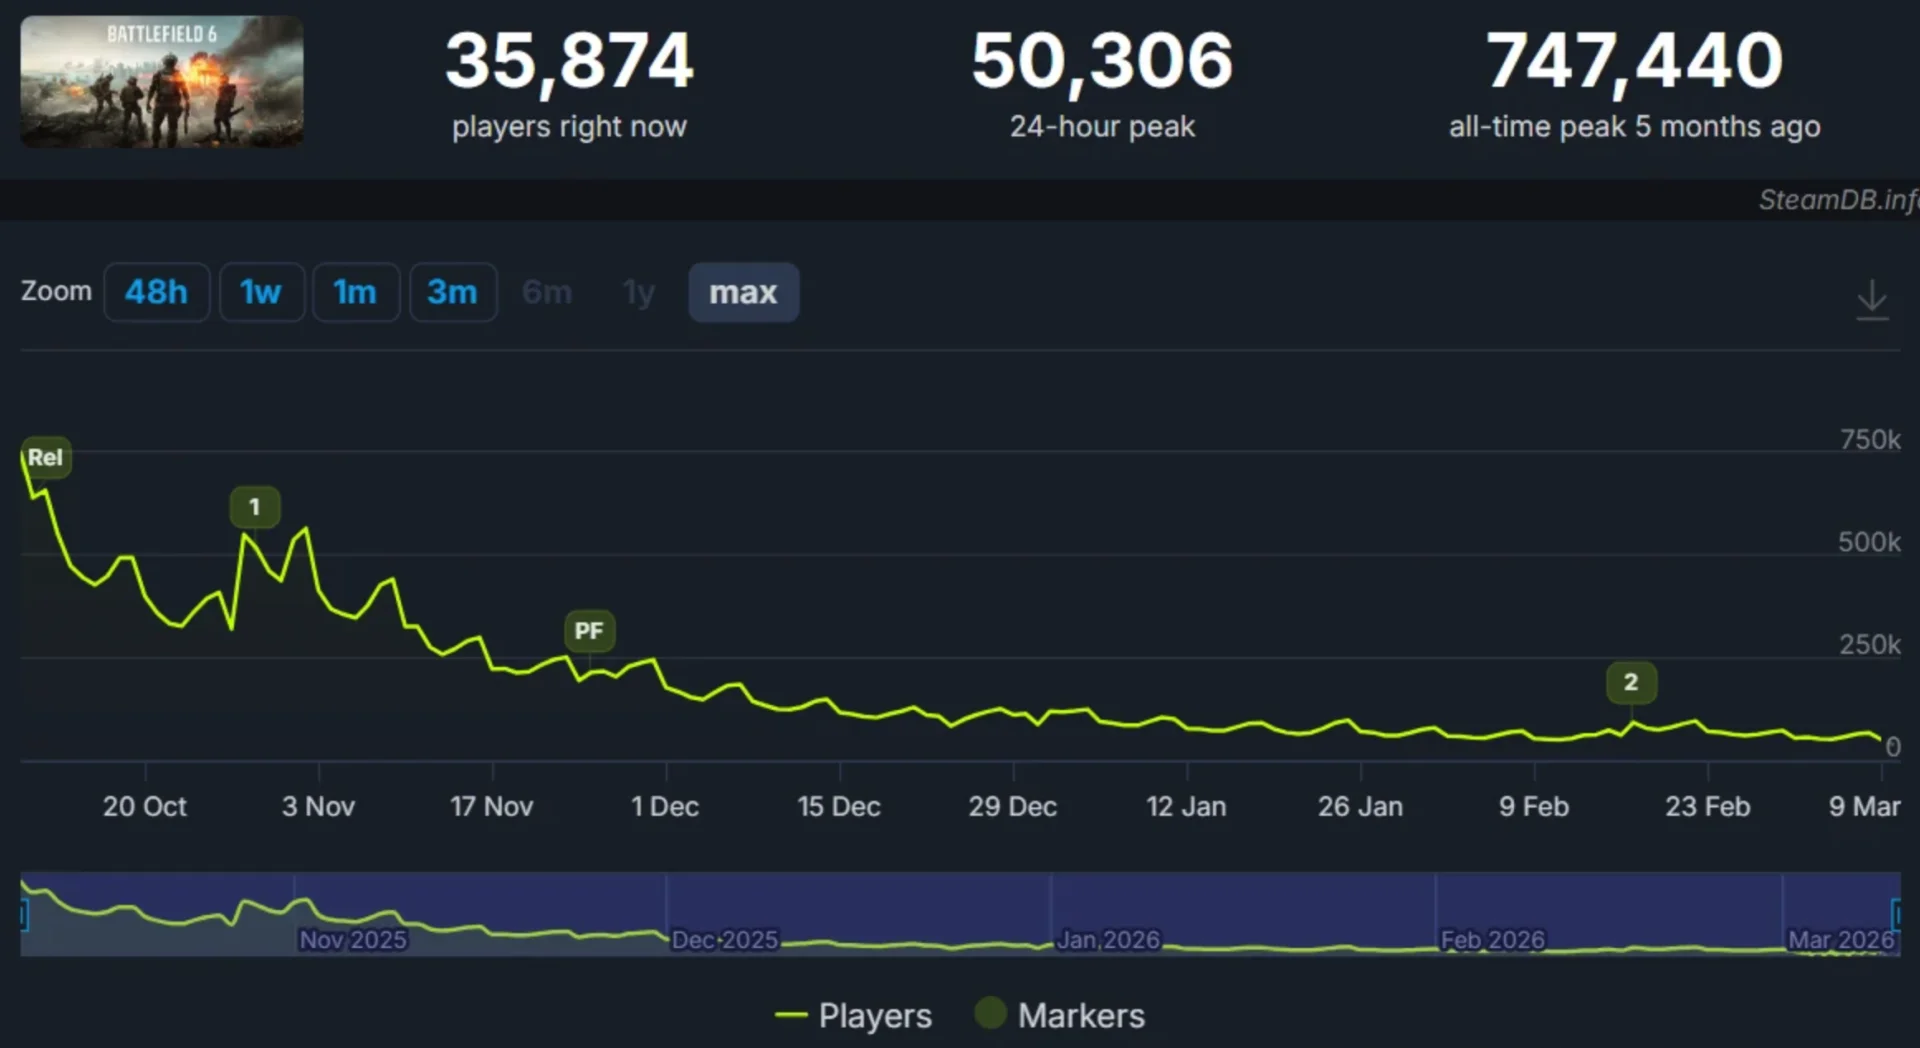1920x1048 pixels.
Task: Click Nov 2025 in the navigator
Action: pos(353,940)
